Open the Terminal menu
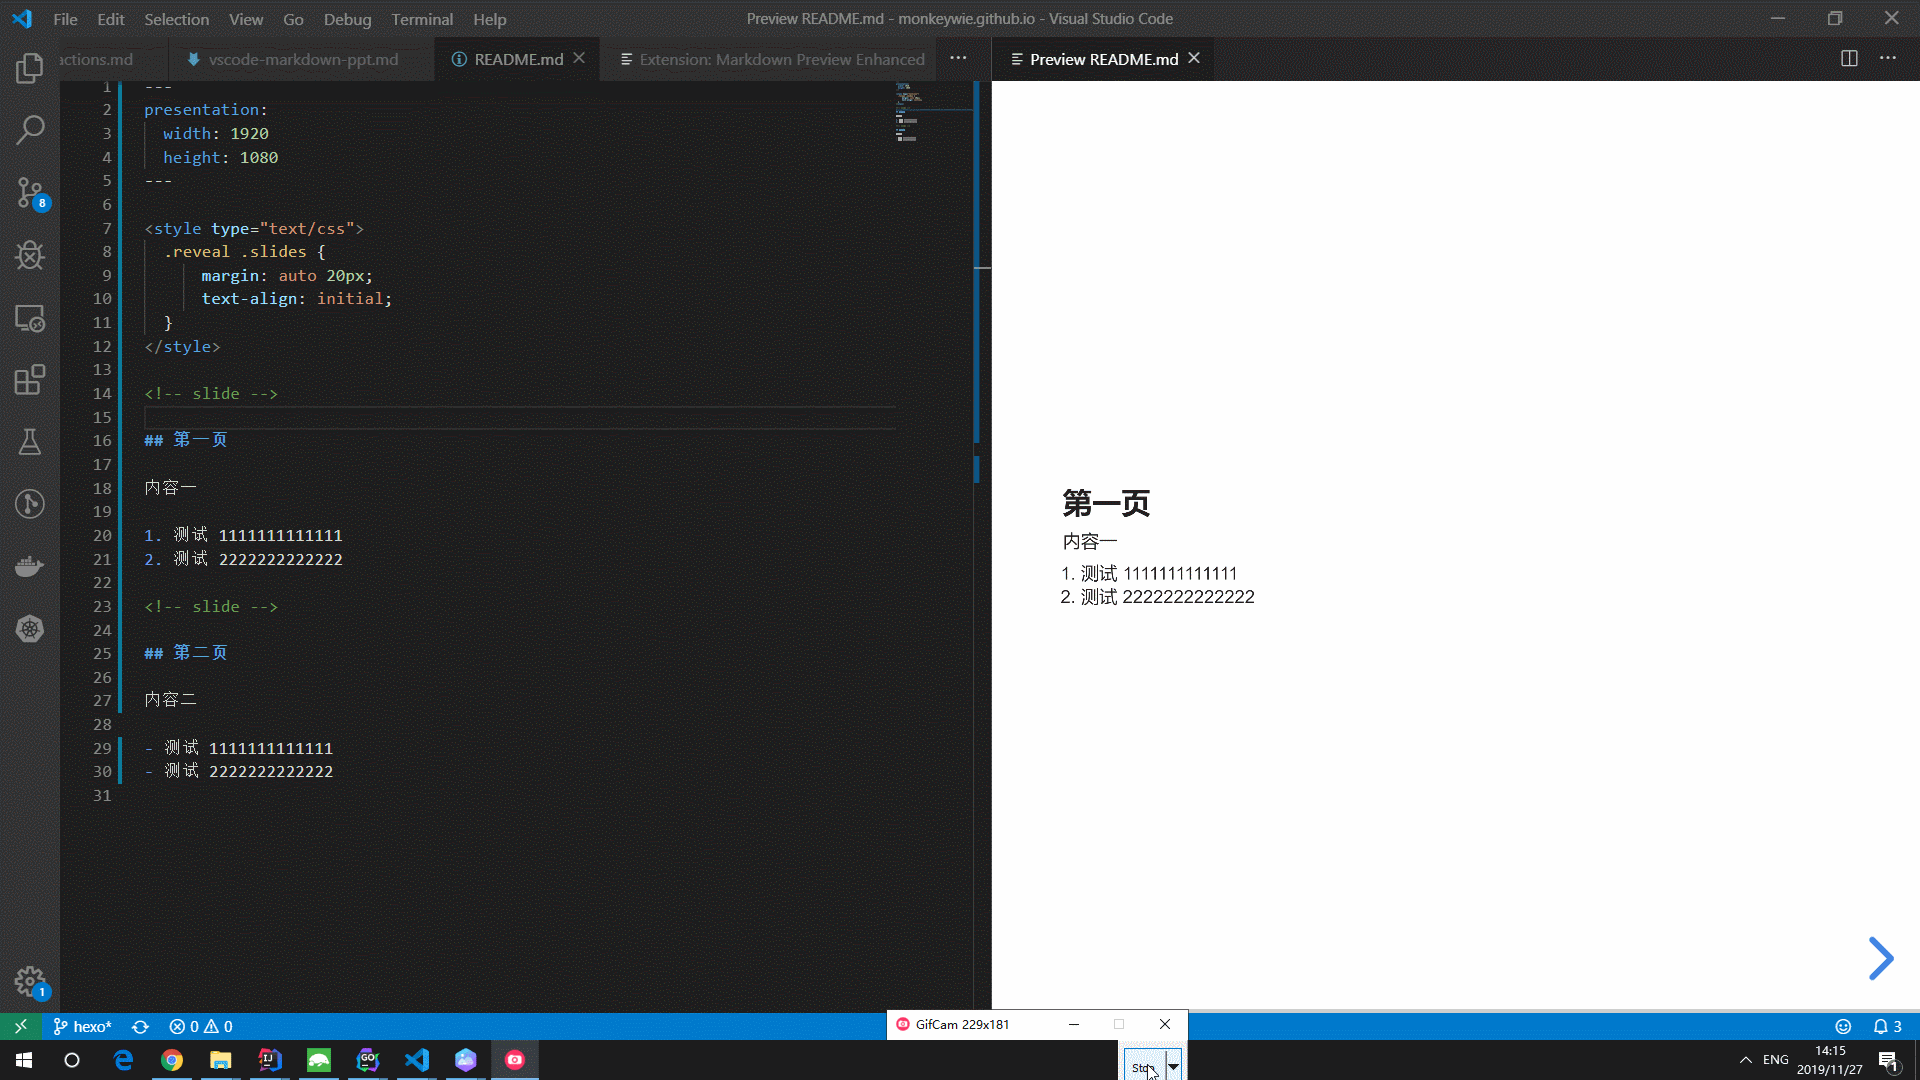1920x1080 pixels. 421,18
